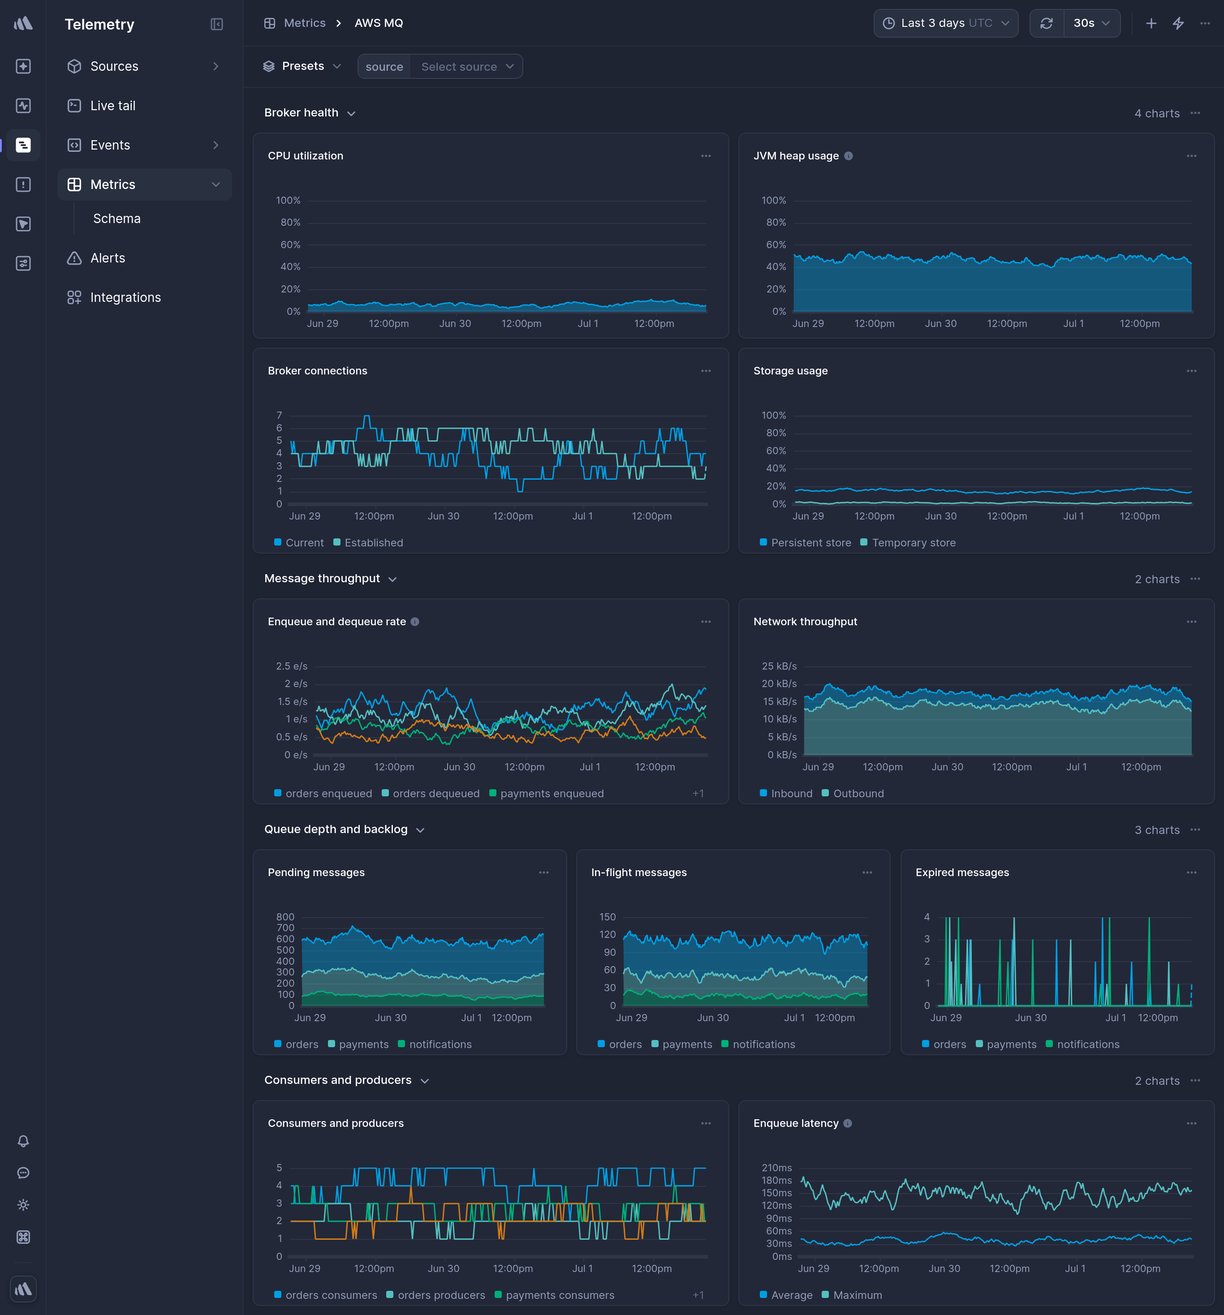Screen dimensions: 1224x1315
Task: Open Integrations in the sidebar
Action: [144, 297]
